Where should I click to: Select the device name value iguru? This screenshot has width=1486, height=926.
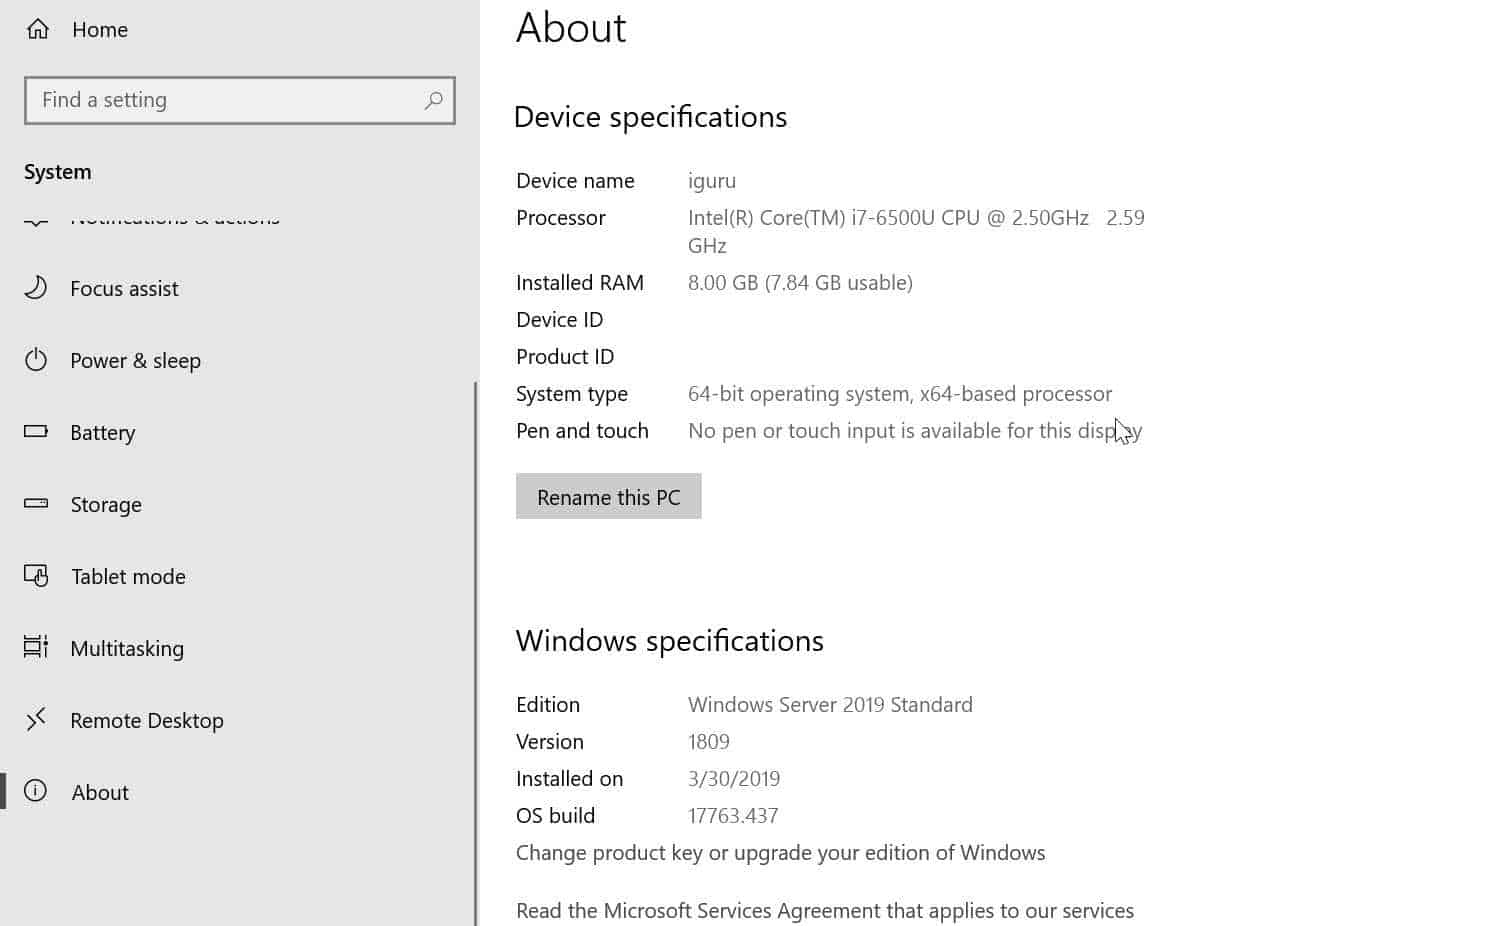(x=712, y=181)
